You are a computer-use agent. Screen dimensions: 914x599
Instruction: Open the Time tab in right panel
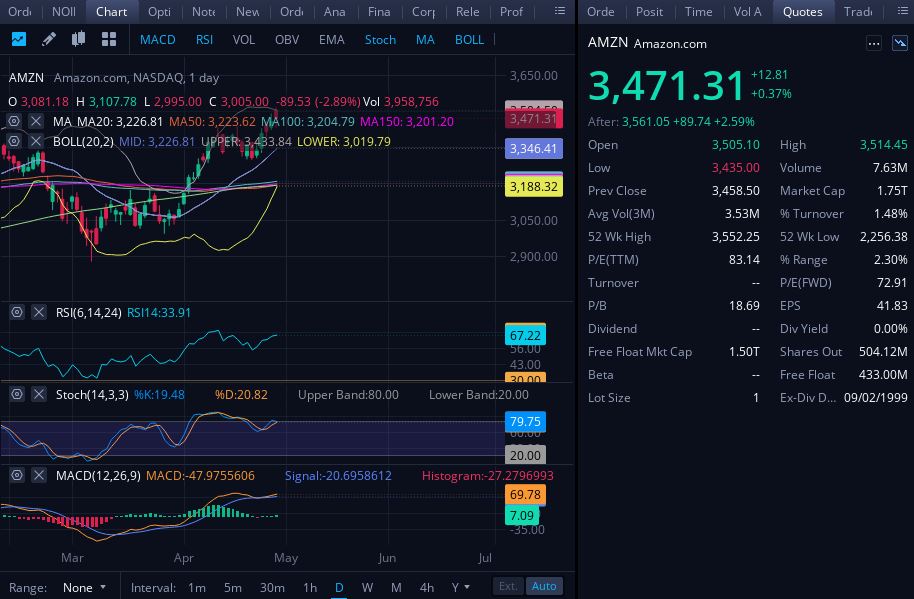tap(698, 12)
